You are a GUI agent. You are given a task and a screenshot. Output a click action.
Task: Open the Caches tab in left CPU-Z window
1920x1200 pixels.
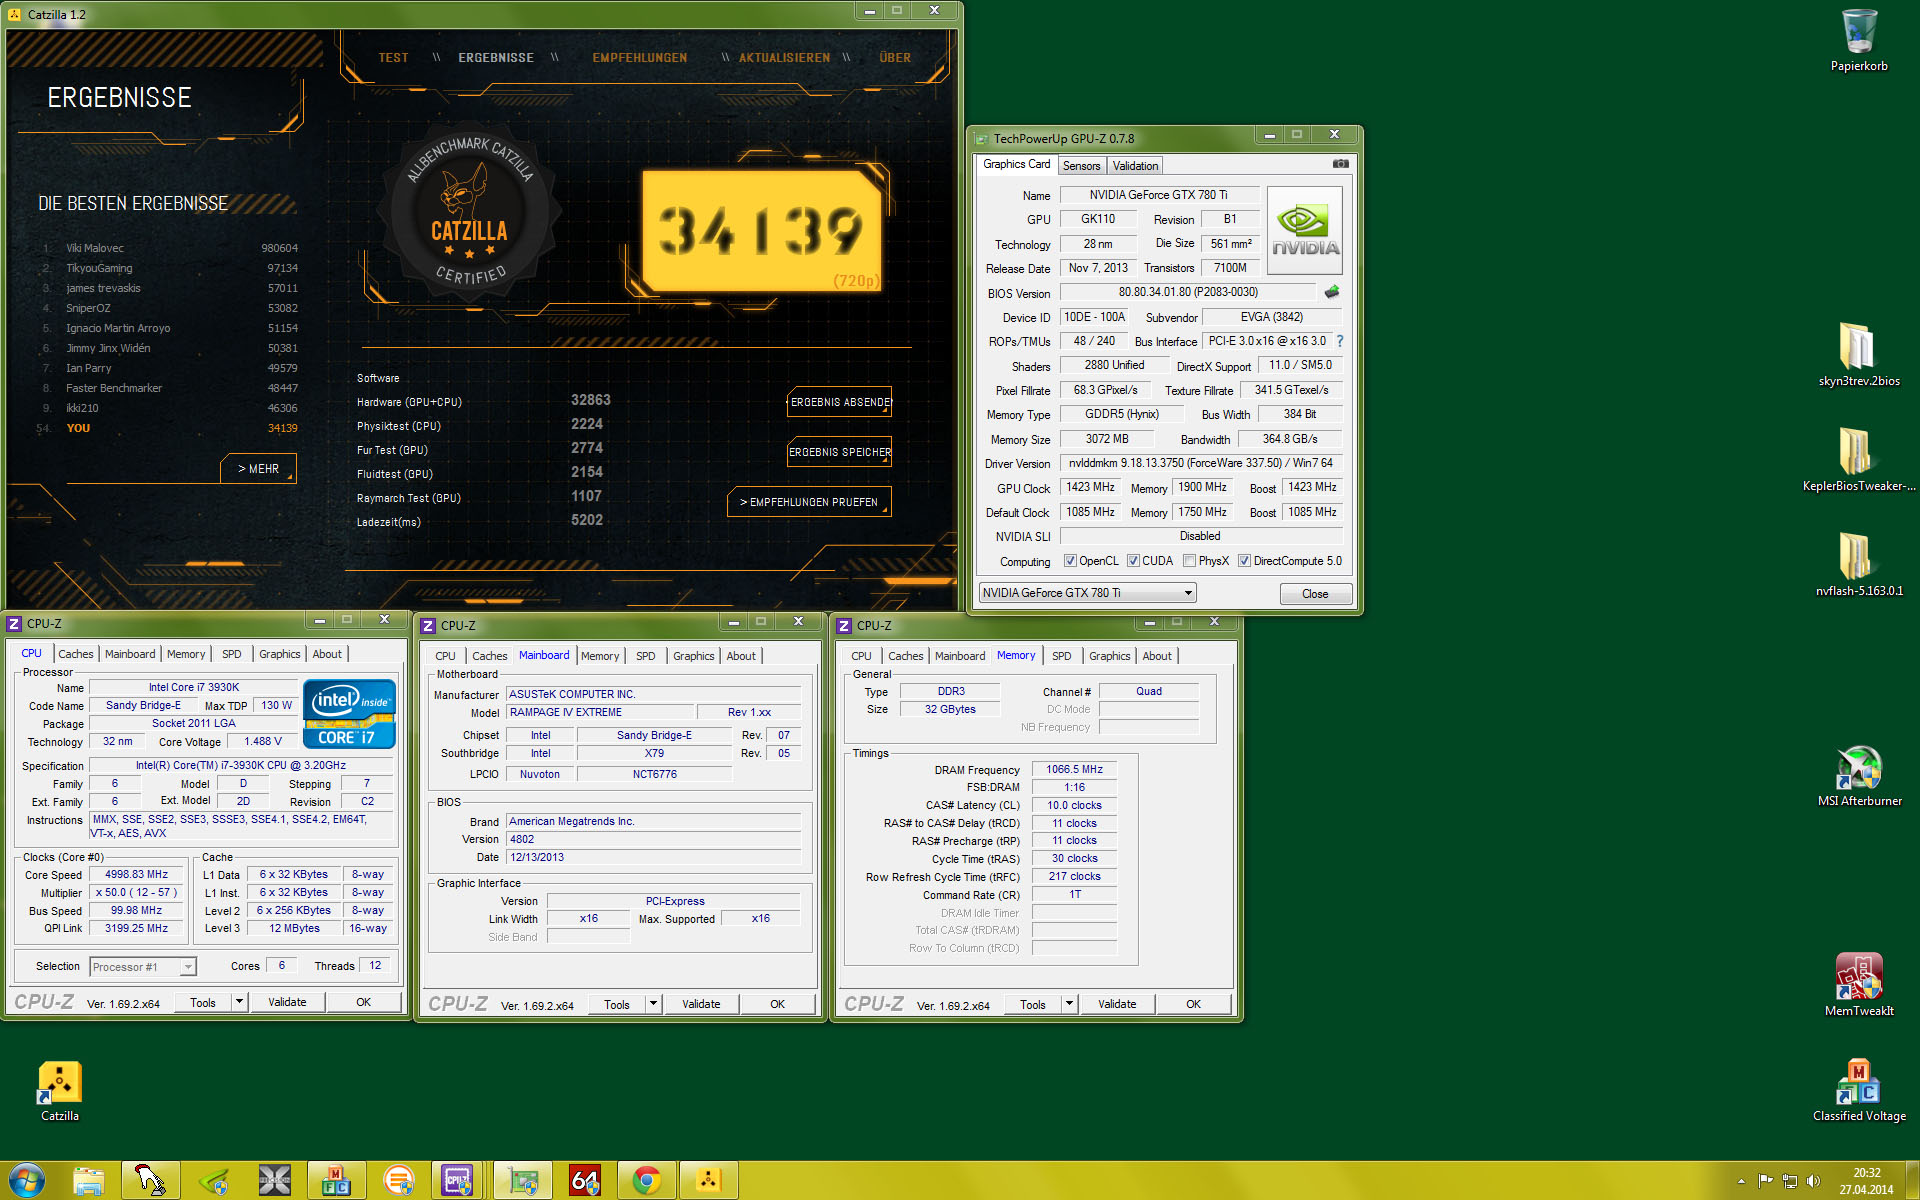pyautogui.click(x=76, y=654)
